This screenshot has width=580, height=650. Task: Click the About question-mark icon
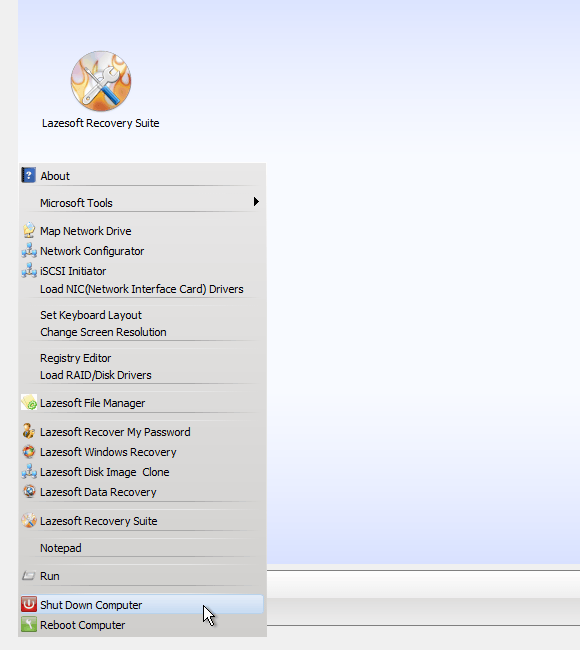point(29,175)
